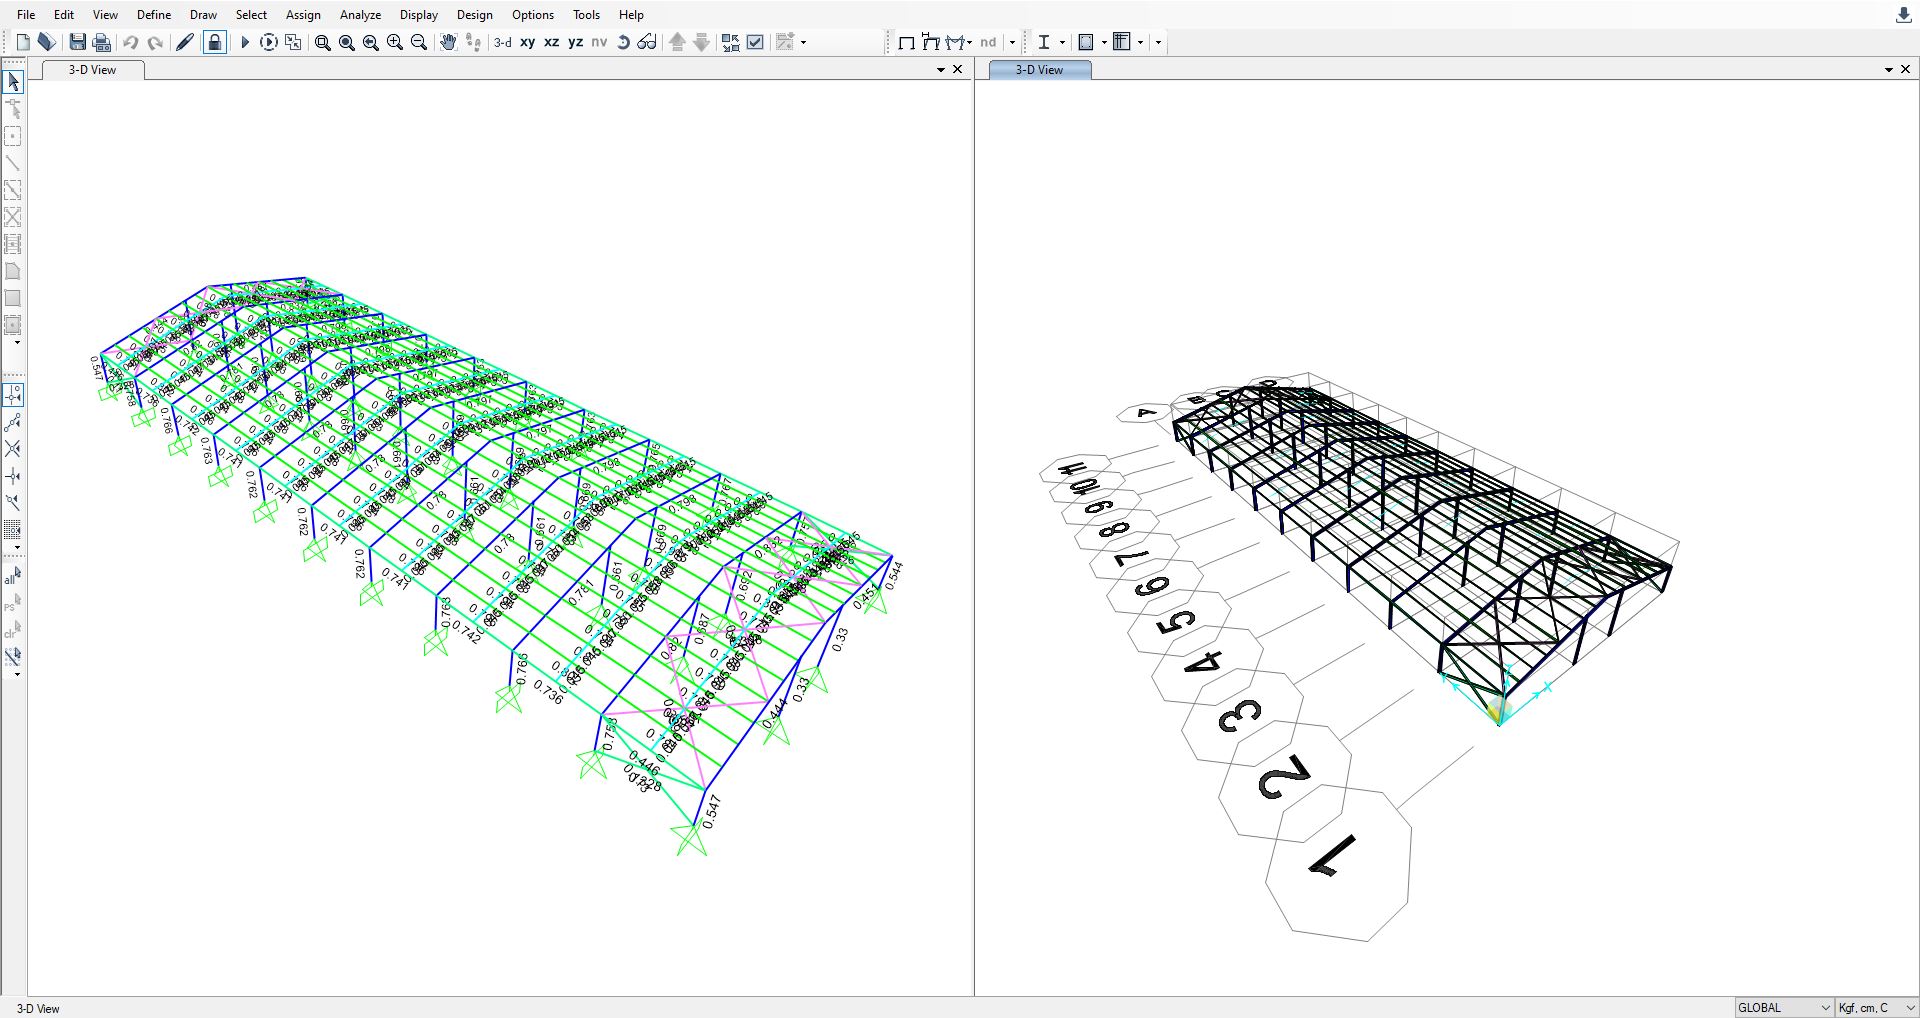Click the Undo arrow button
The height and width of the screenshot is (1018, 1920).
pyautogui.click(x=131, y=42)
